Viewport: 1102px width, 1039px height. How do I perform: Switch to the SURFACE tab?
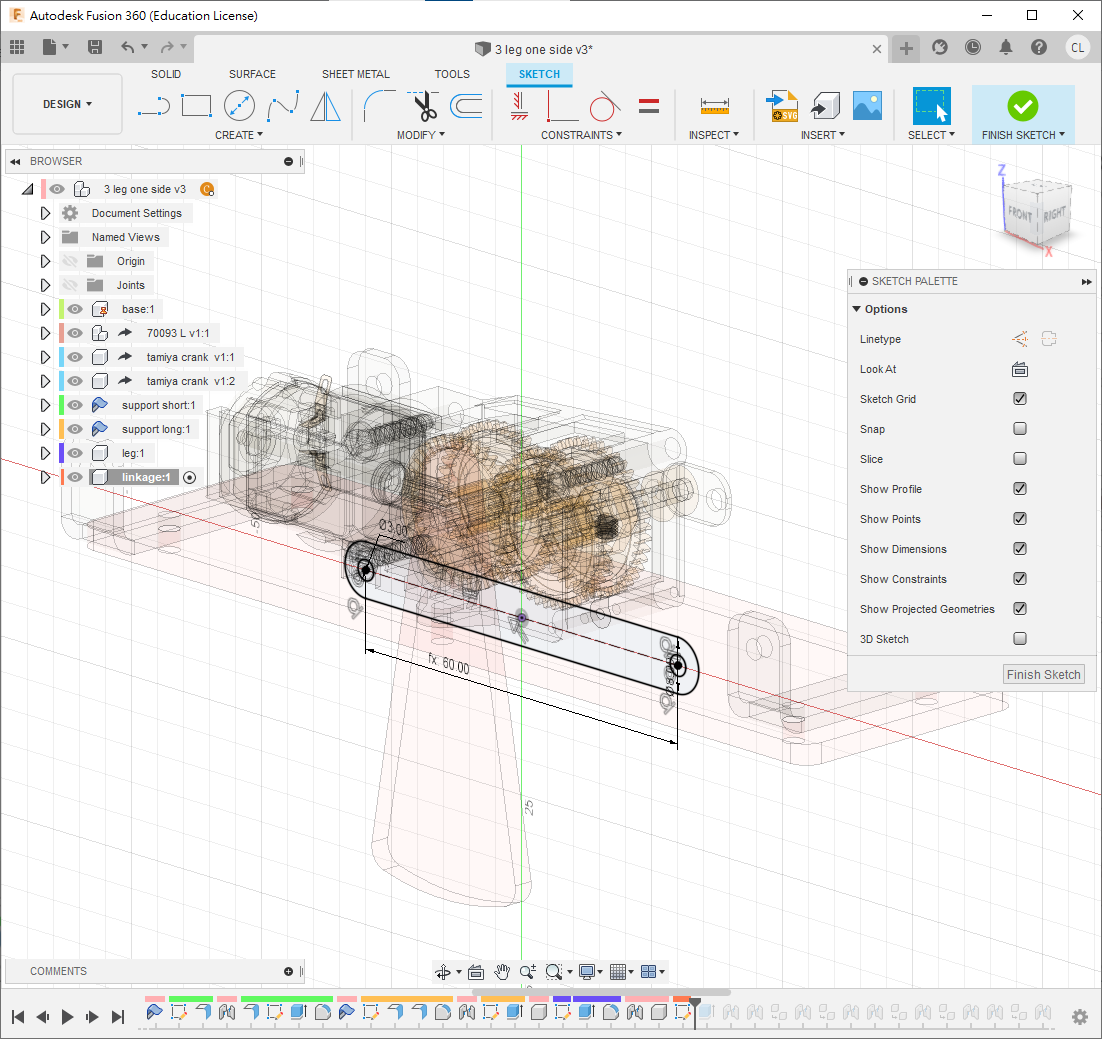pyautogui.click(x=252, y=74)
